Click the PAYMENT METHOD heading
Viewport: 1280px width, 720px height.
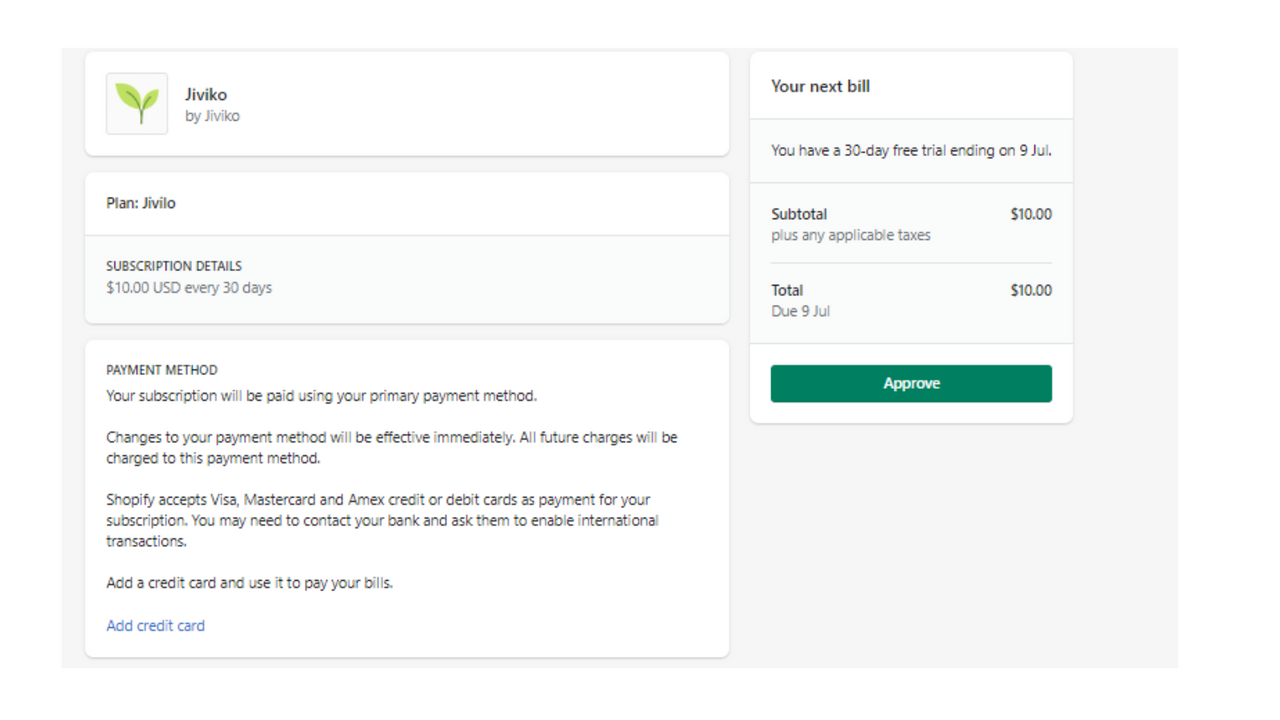click(162, 370)
